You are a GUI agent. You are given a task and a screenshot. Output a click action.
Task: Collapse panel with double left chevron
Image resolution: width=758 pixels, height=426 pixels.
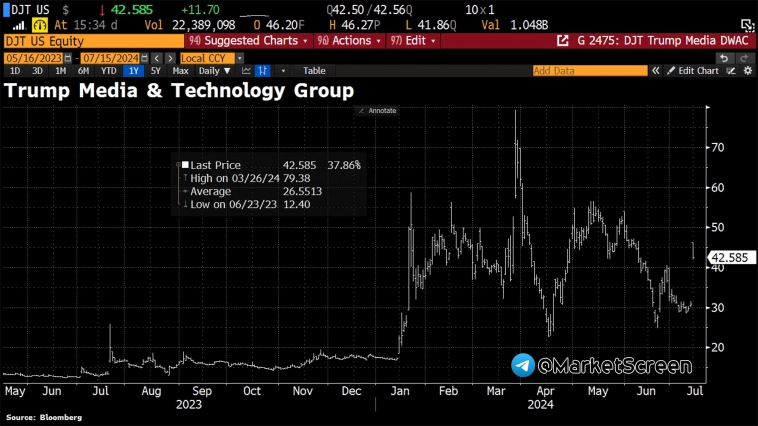656,71
